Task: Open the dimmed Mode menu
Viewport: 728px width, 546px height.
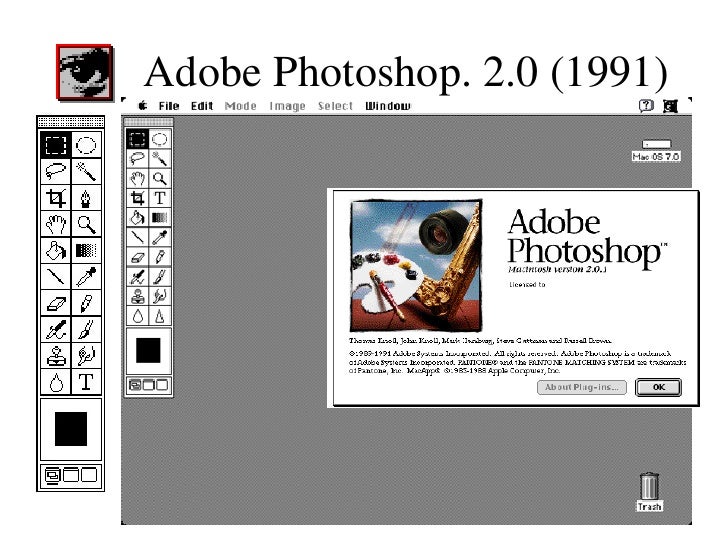Action: pyautogui.click(x=240, y=106)
